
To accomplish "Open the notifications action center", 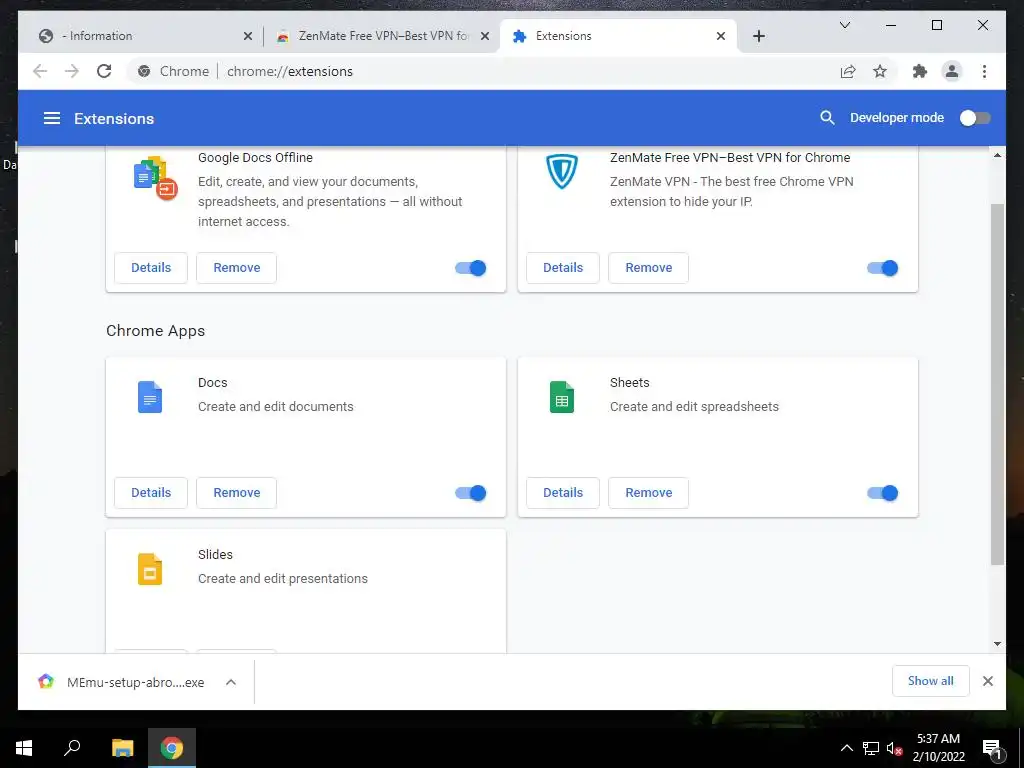I will [x=991, y=748].
